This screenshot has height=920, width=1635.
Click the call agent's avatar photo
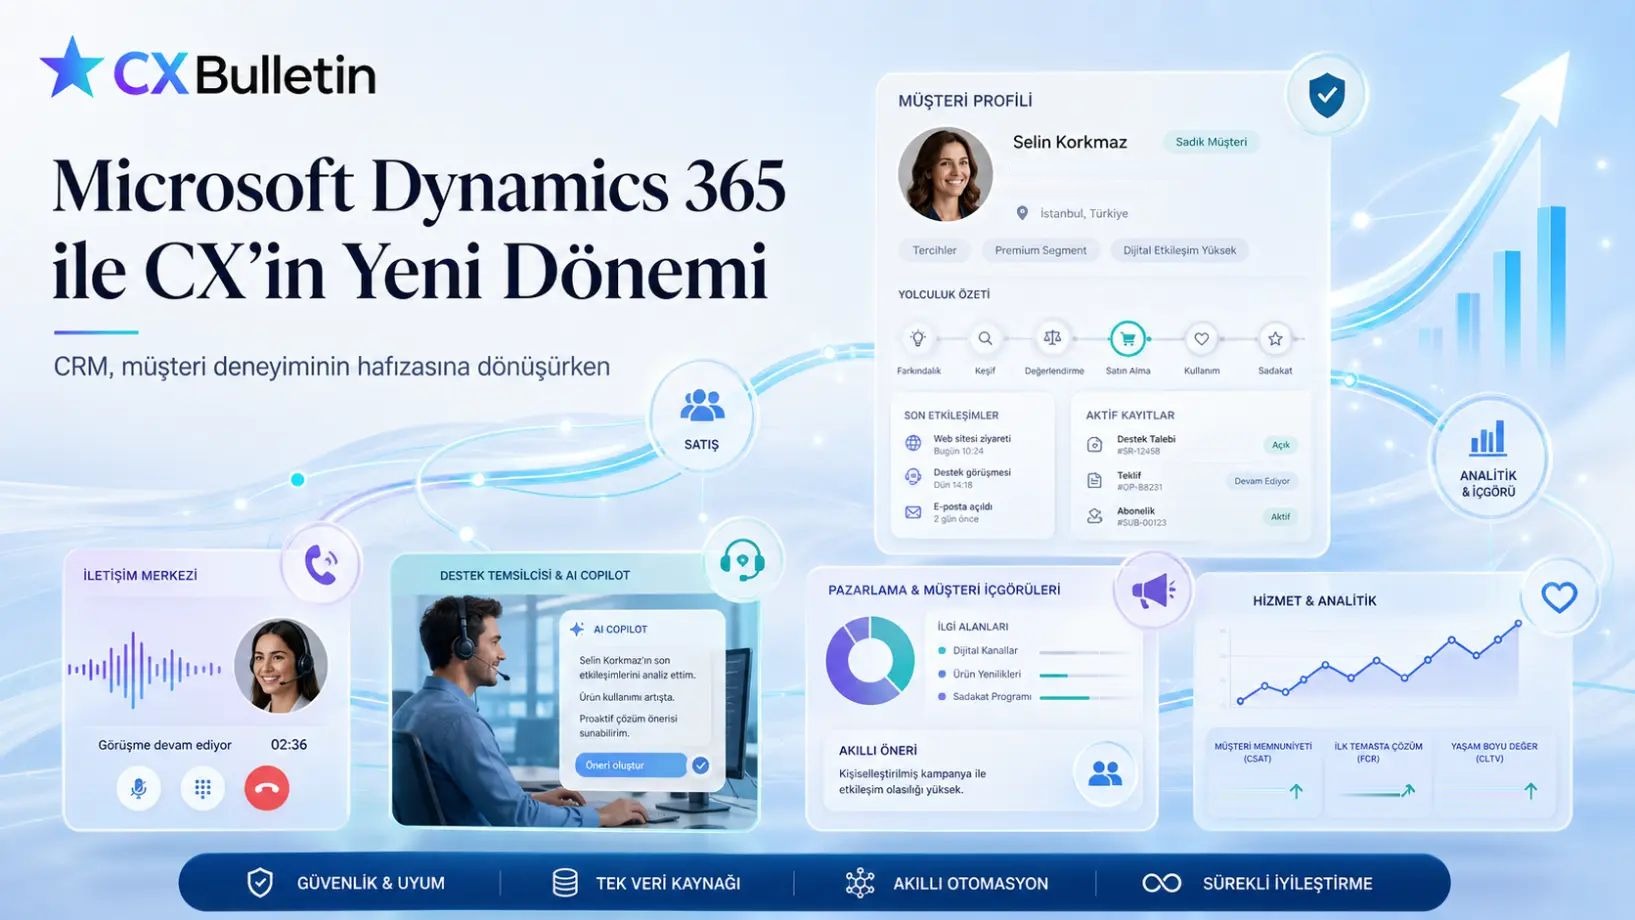click(x=281, y=666)
